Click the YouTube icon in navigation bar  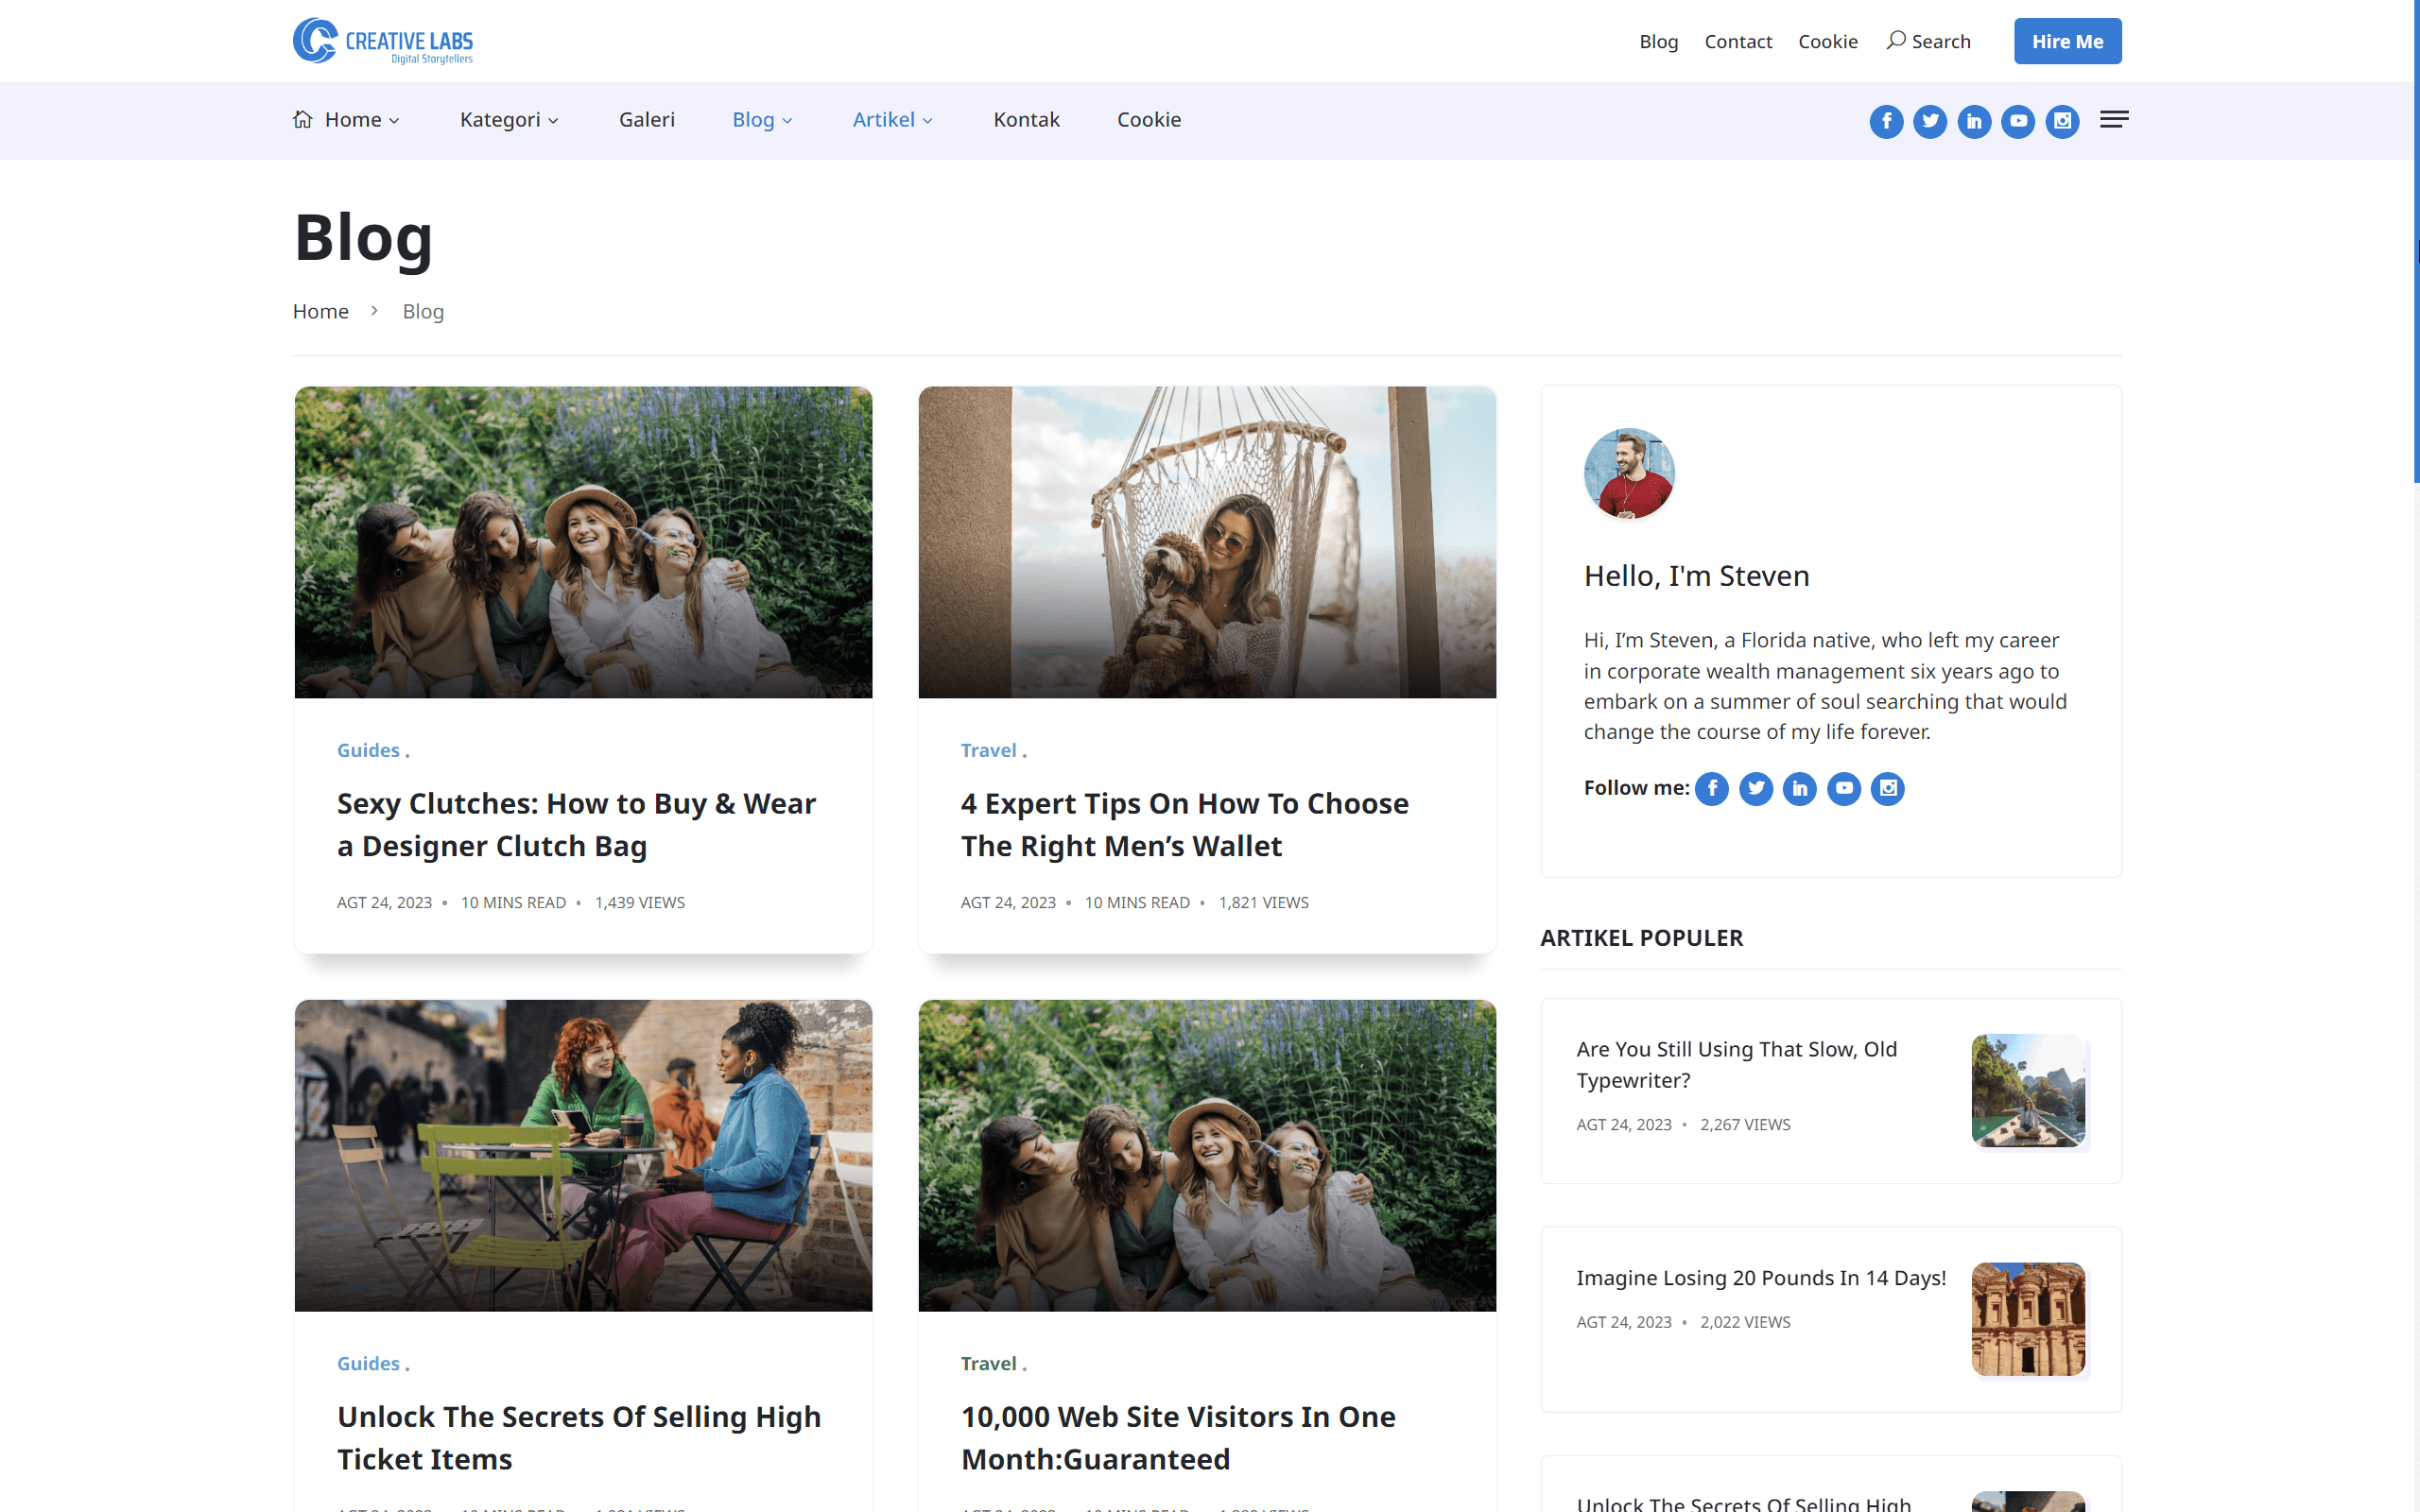click(2018, 121)
